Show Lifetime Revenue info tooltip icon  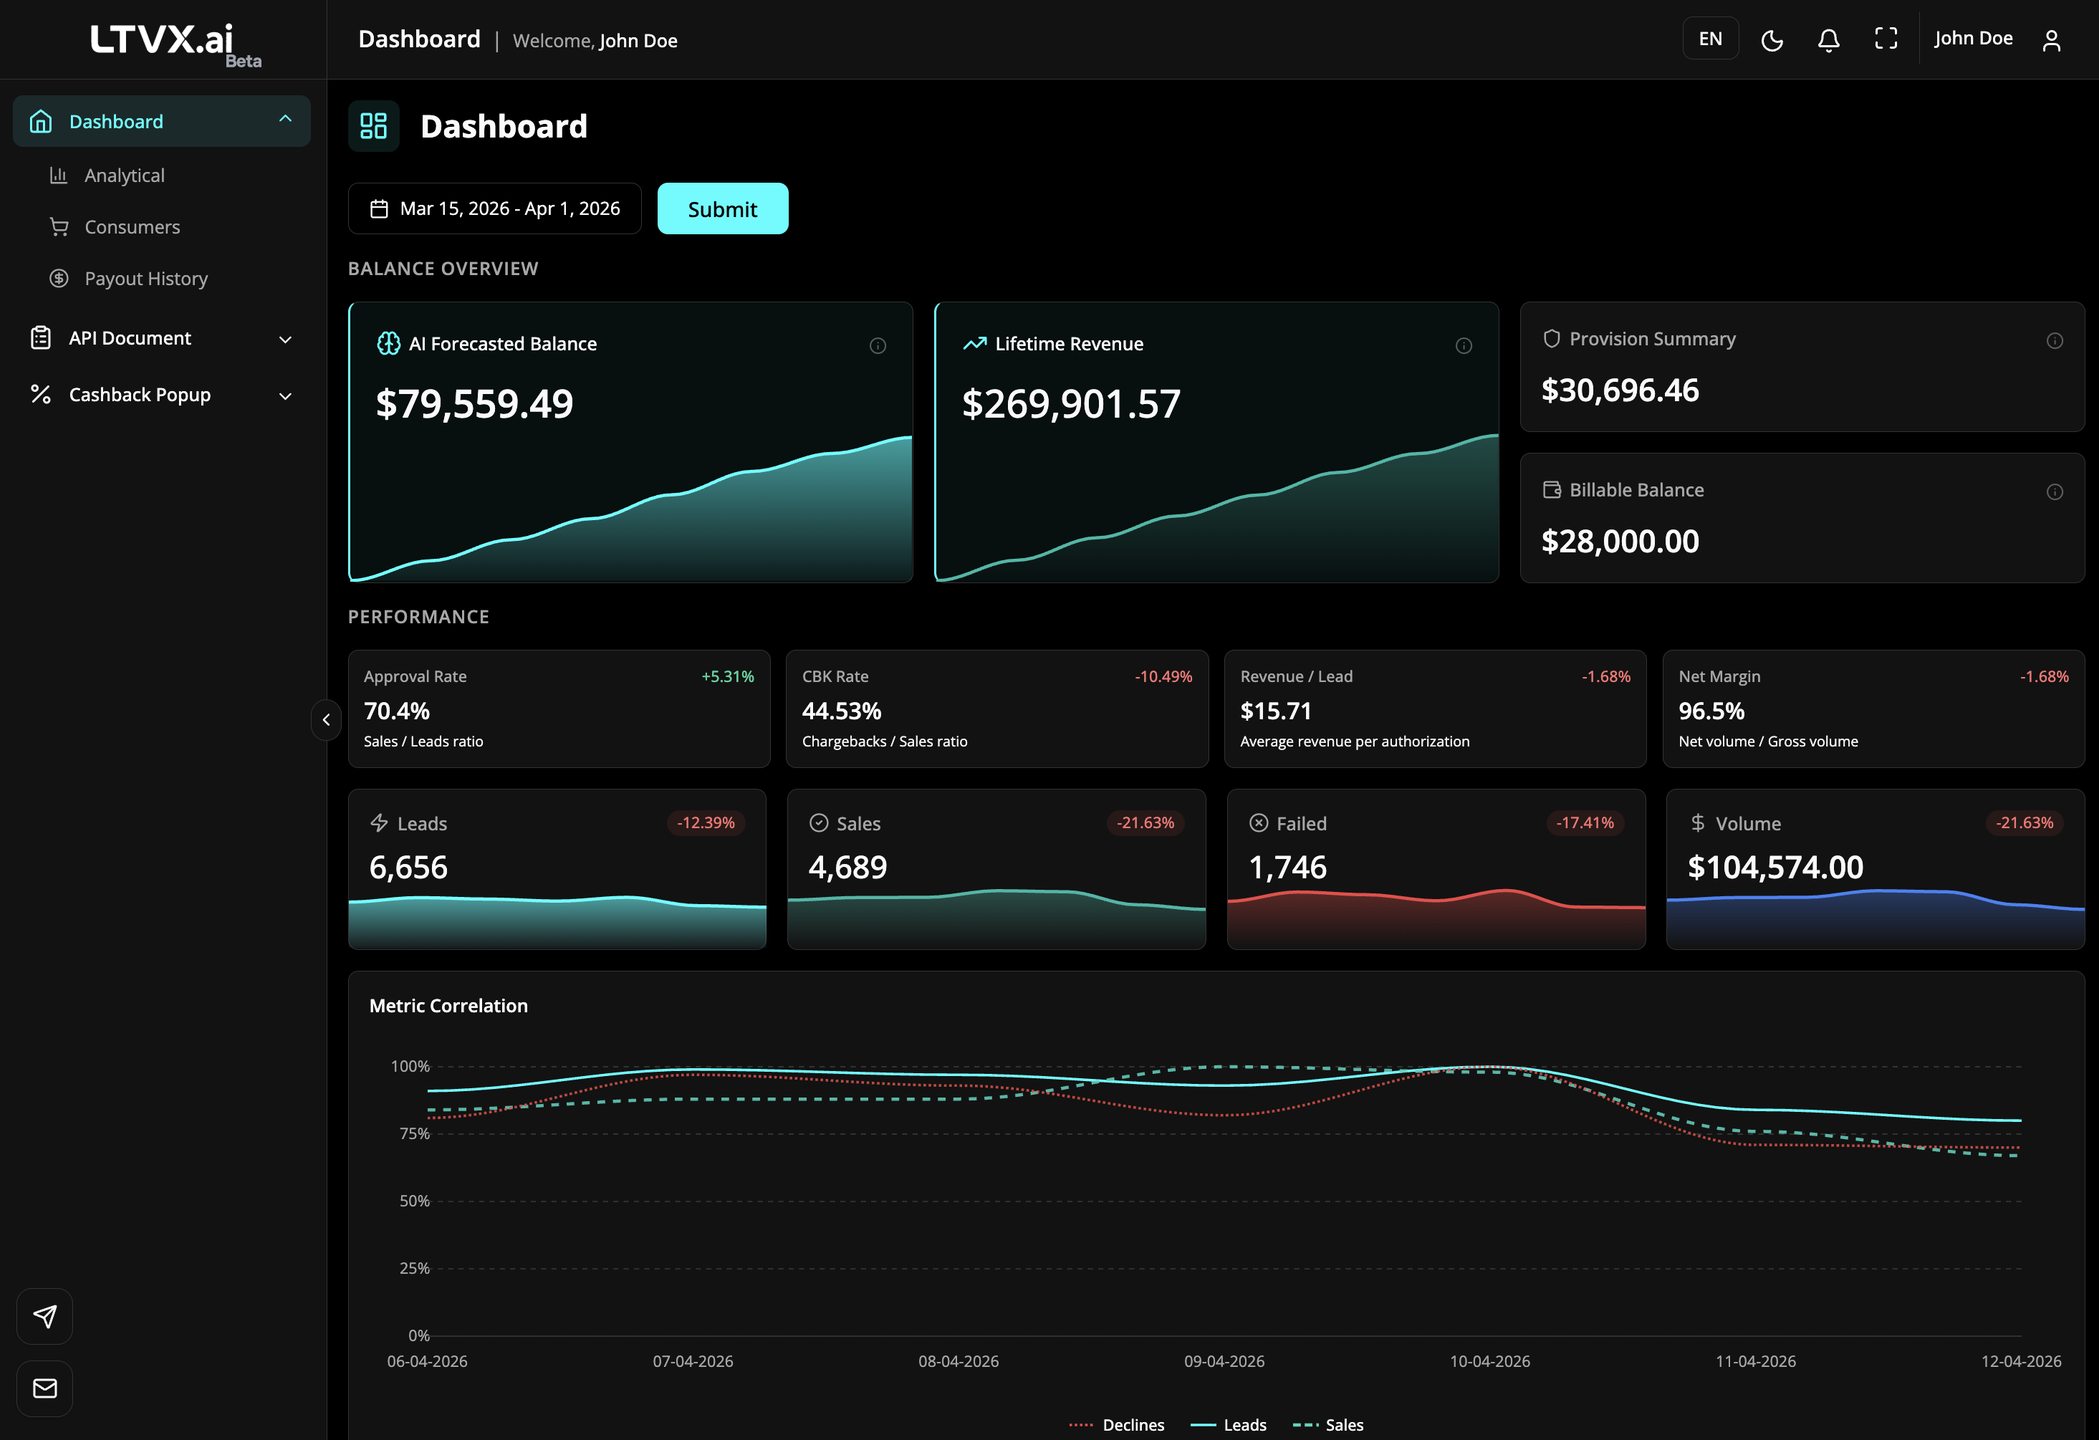point(1463,346)
